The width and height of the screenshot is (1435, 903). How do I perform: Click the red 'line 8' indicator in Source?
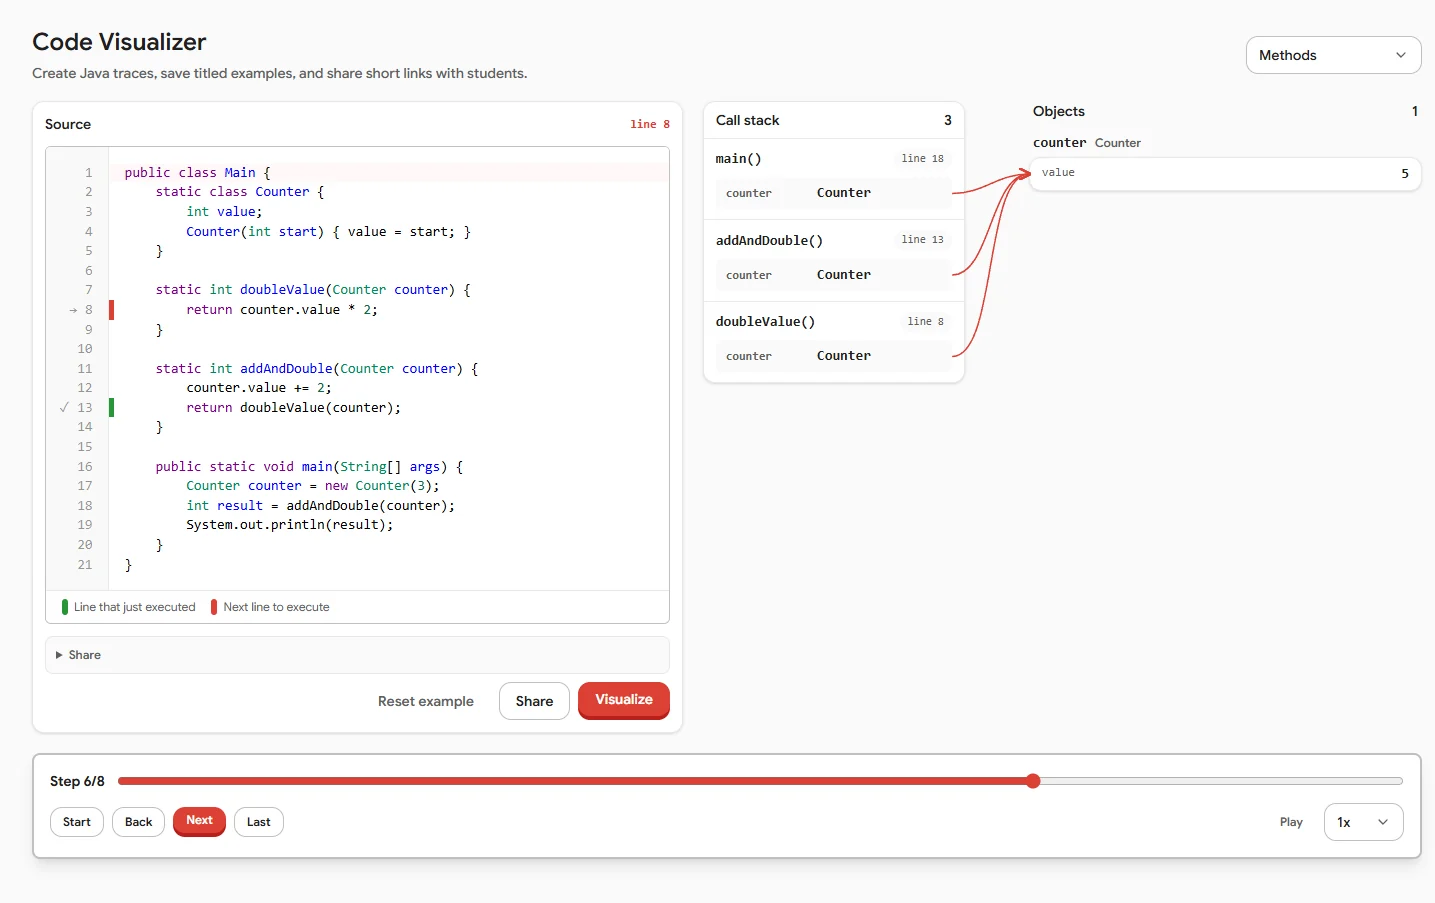click(x=650, y=124)
